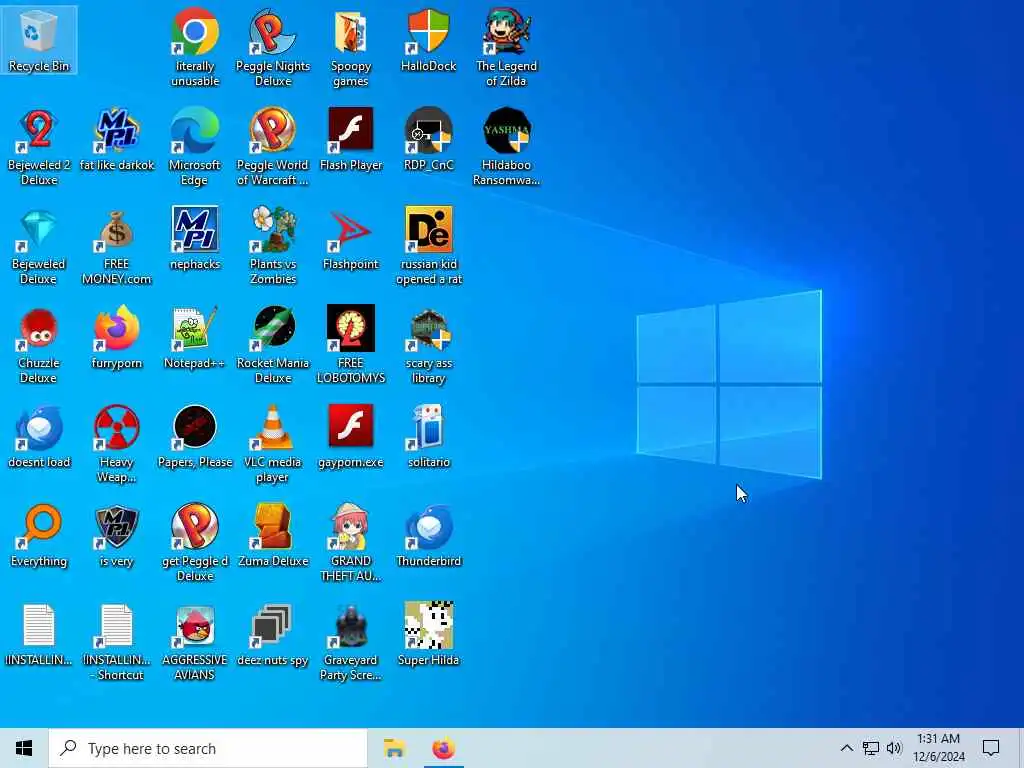Select The Legend of Zilda shortcut
The width and height of the screenshot is (1024, 768).
click(x=506, y=48)
